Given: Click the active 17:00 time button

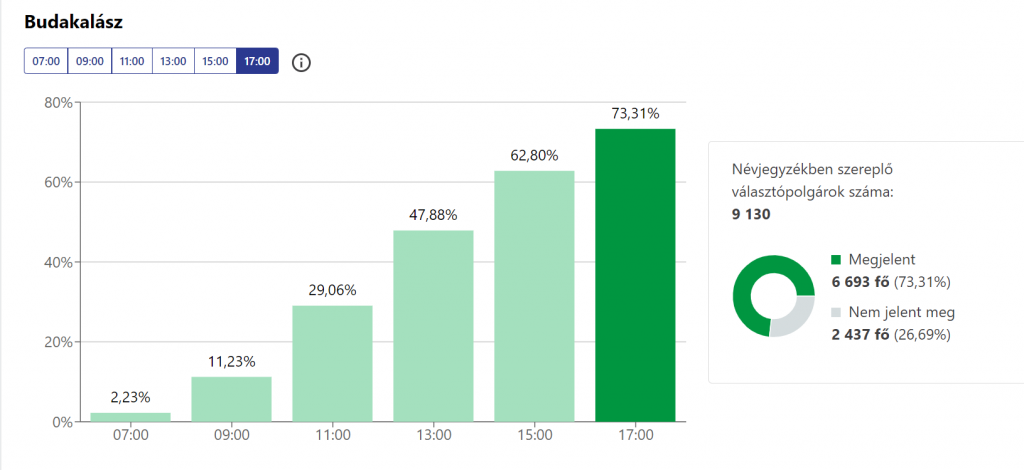Looking at the screenshot, I should coord(257,61).
